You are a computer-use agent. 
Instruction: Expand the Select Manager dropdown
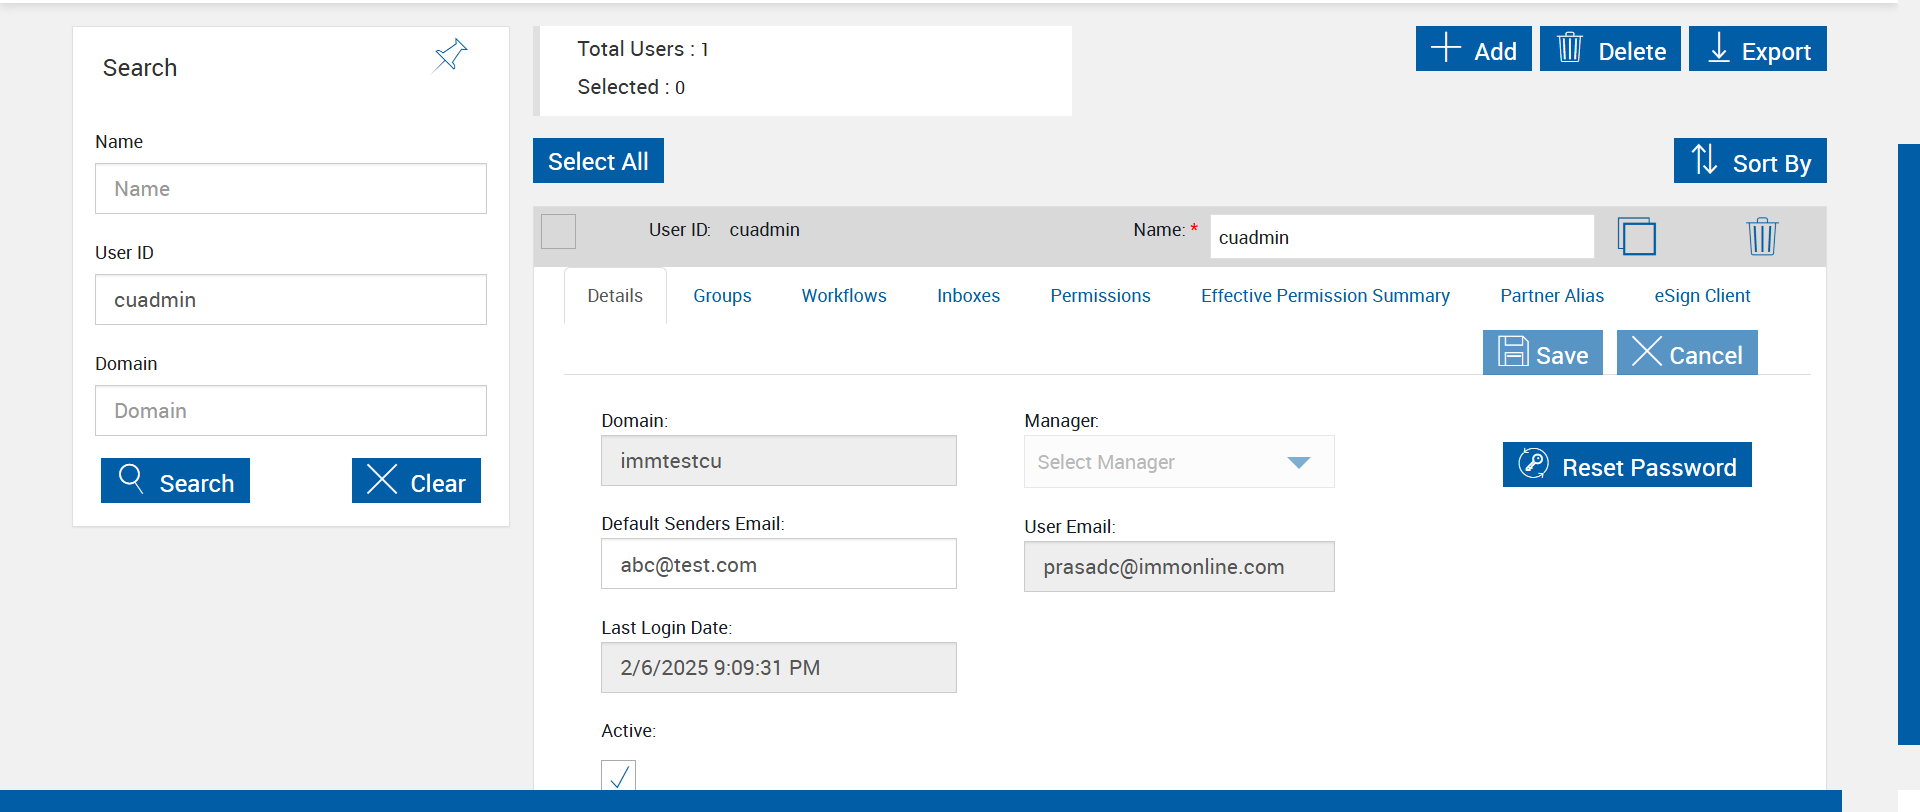click(x=1179, y=462)
